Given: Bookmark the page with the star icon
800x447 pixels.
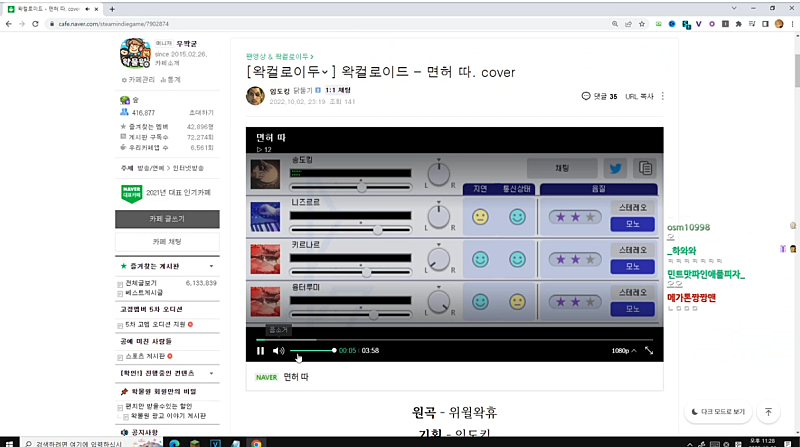Looking at the screenshot, I should [x=642, y=24].
